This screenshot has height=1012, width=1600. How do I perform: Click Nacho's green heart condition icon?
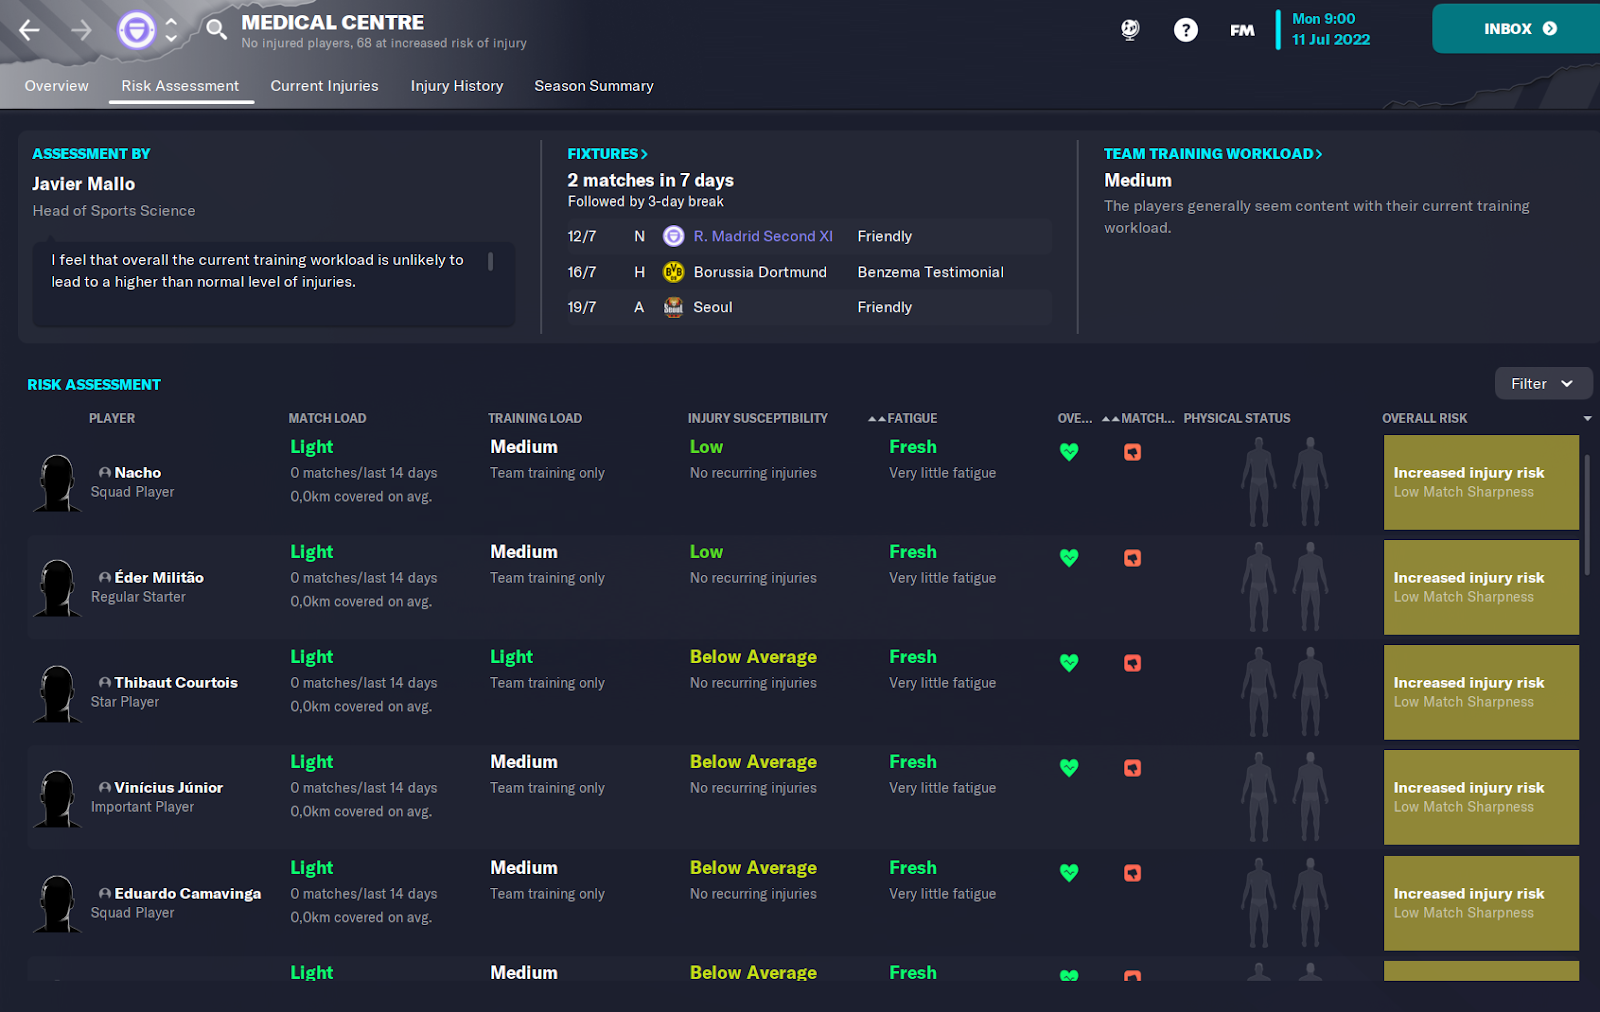point(1069,452)
